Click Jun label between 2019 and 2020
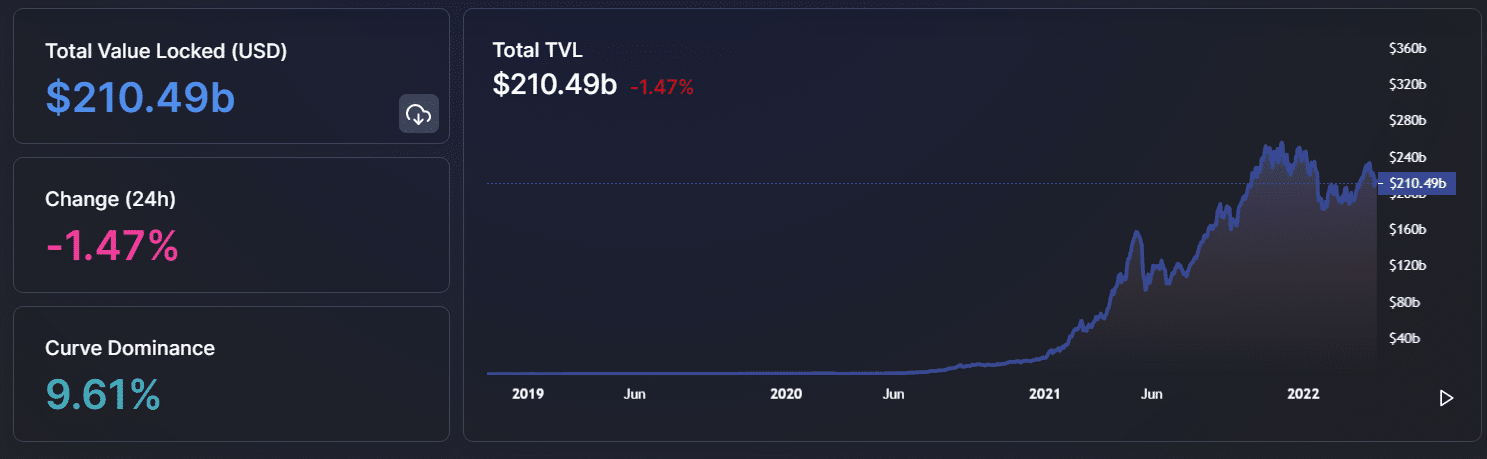1487x459 pixels. click(x=634, y=394)
